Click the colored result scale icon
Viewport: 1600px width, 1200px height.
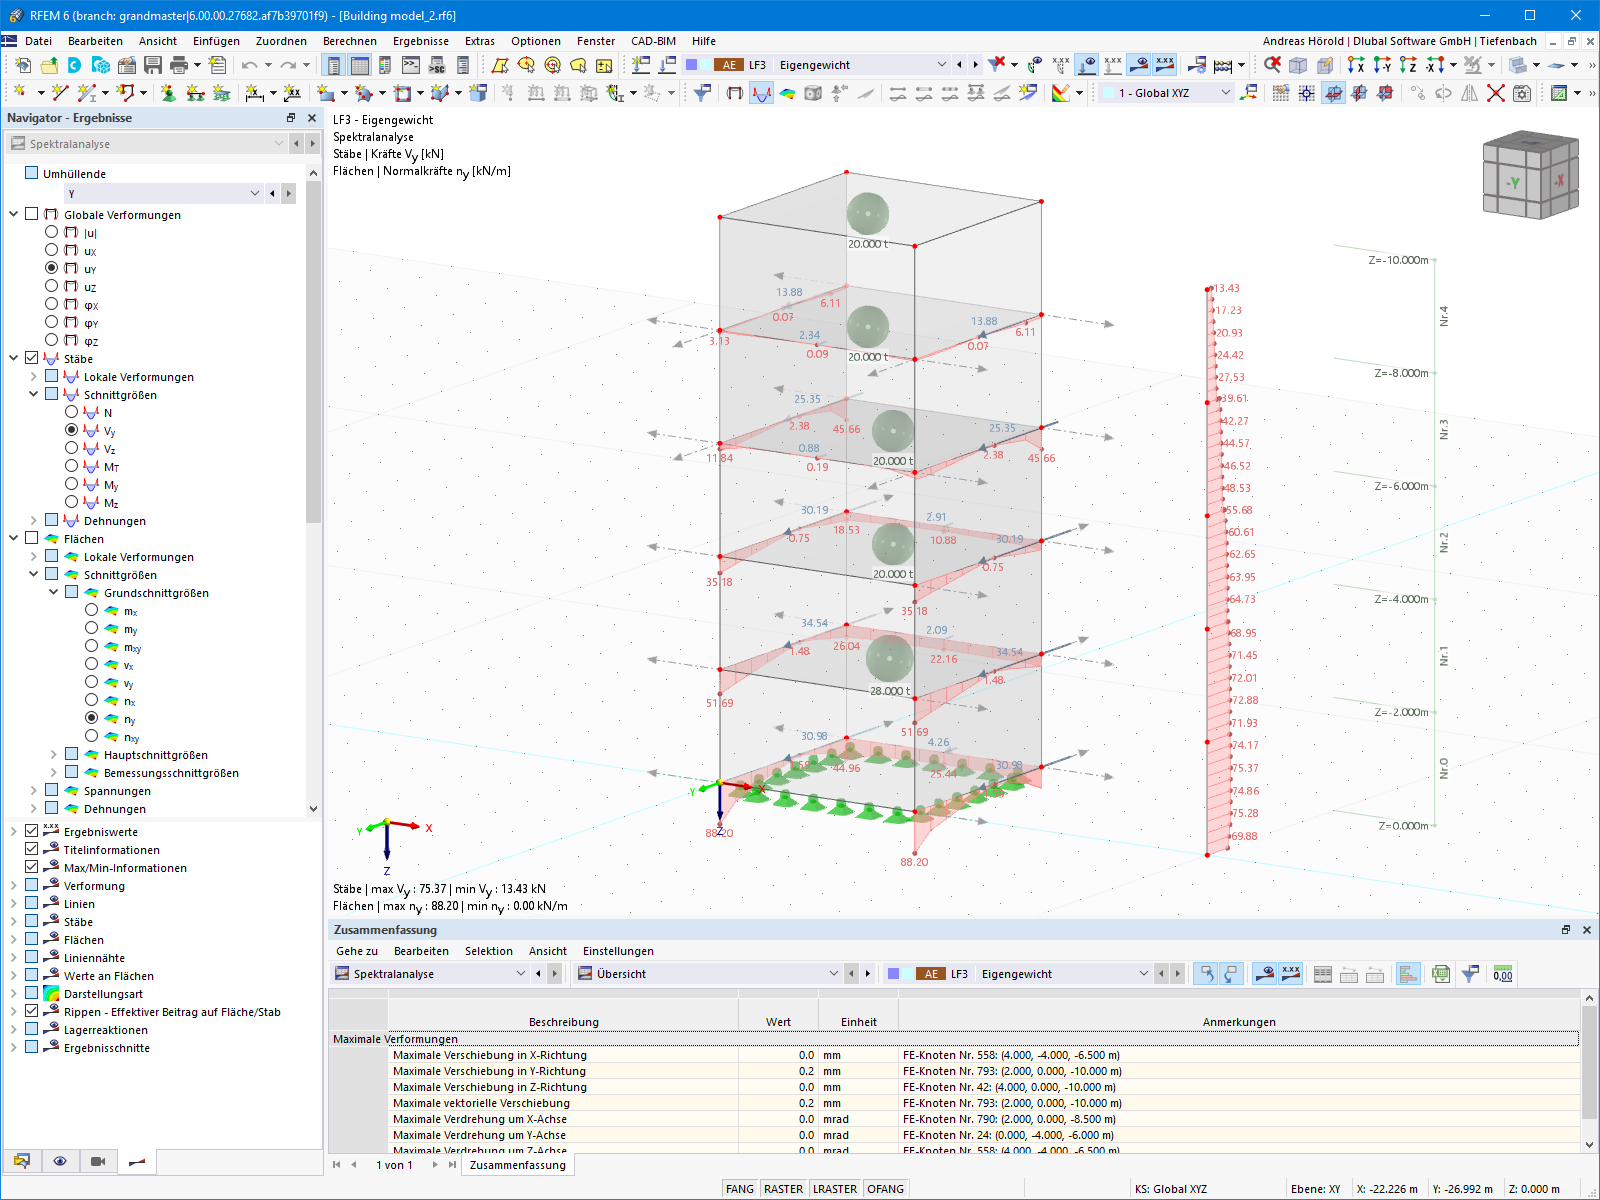click(x=1061, y=93)
